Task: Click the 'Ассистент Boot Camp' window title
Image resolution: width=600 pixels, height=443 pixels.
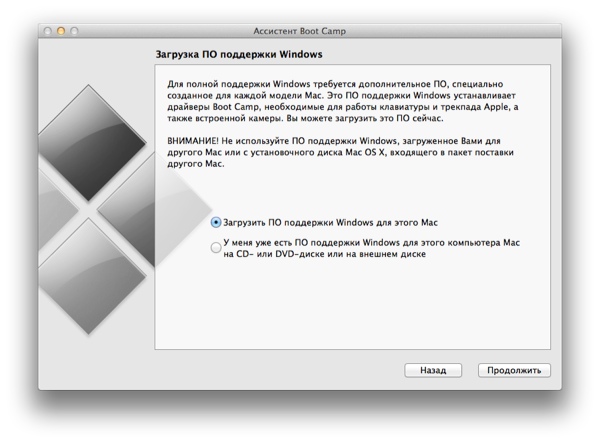Action: (299, 31)
